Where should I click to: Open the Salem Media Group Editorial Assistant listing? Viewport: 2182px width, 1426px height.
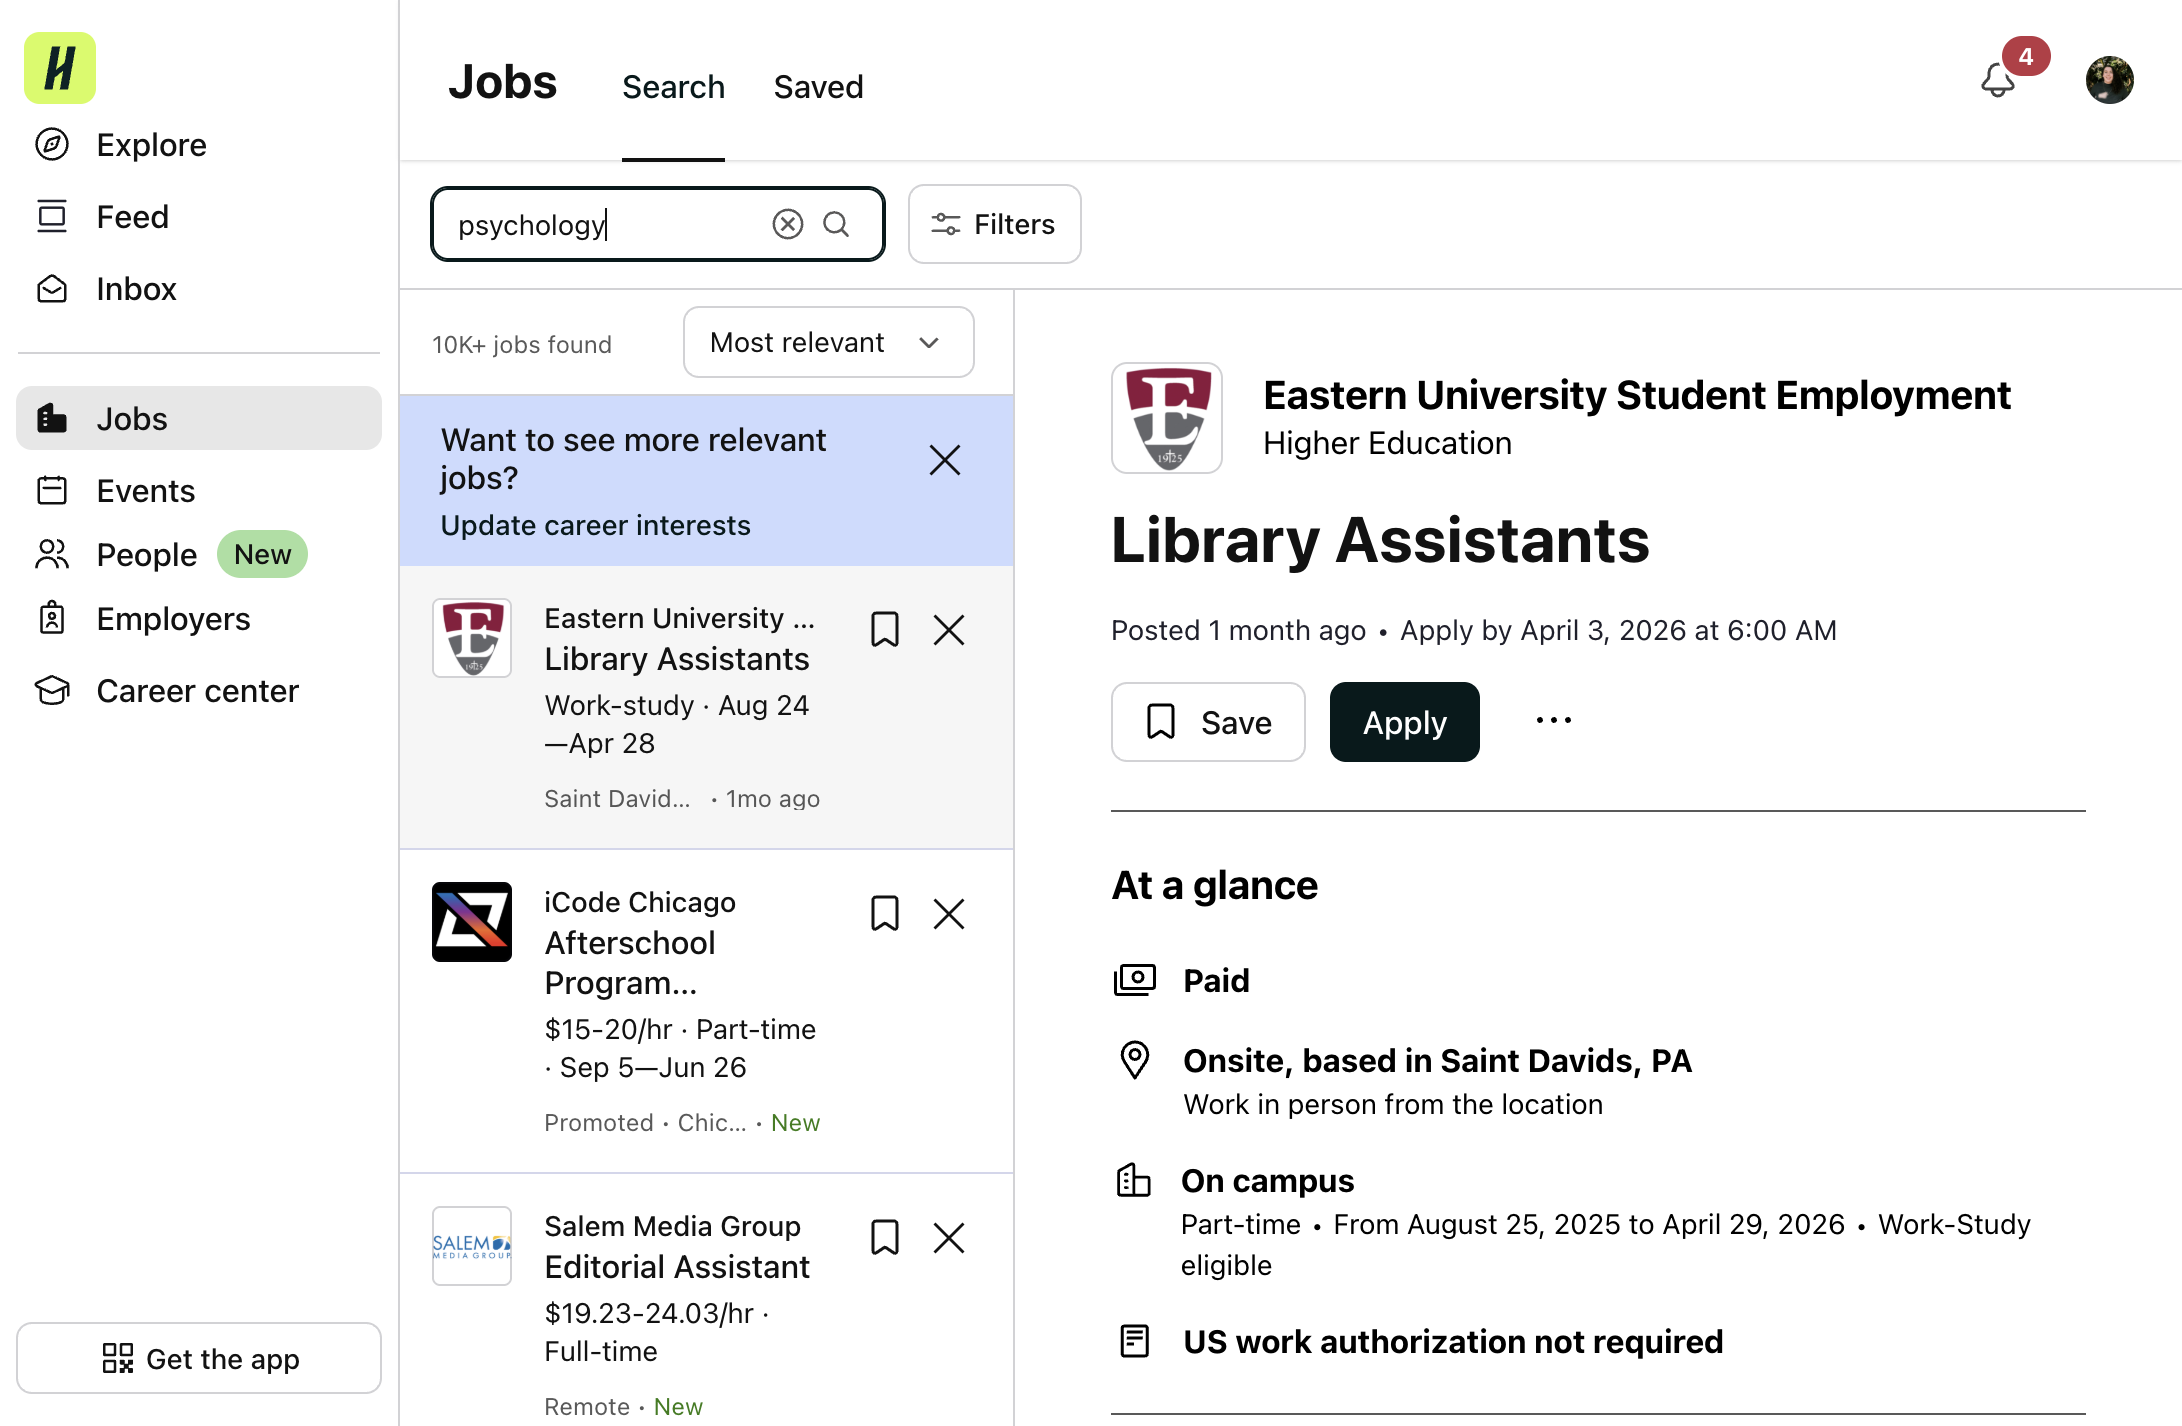click(x=707, y=1300)
